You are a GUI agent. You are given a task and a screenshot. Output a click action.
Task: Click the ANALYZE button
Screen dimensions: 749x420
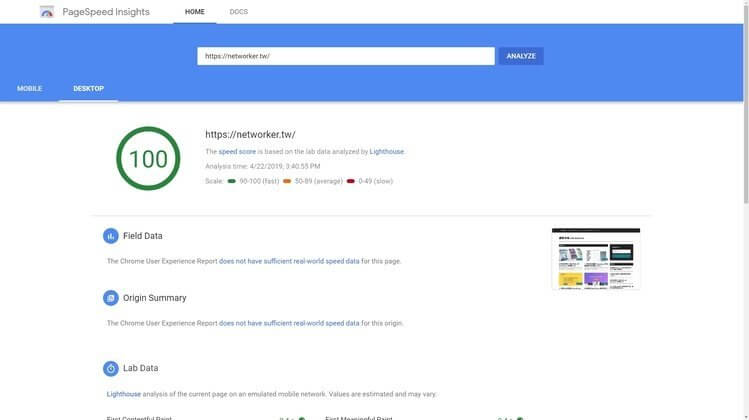(x=521, y=56)
